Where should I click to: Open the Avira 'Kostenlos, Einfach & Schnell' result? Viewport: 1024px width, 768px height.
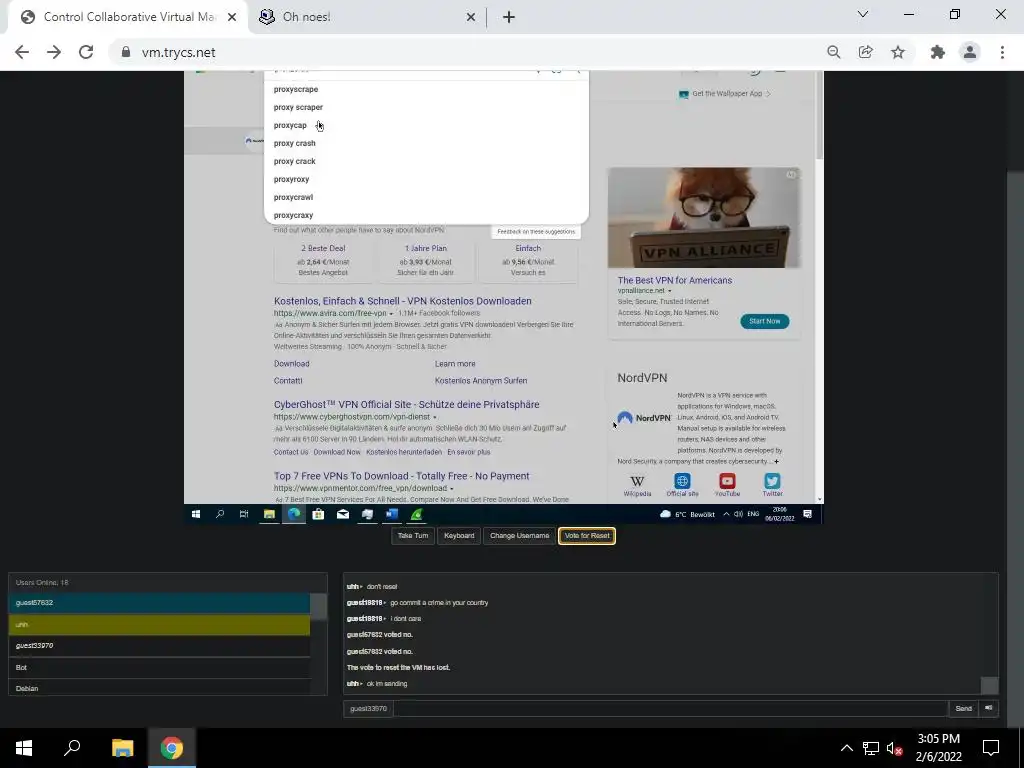[402, 301]
